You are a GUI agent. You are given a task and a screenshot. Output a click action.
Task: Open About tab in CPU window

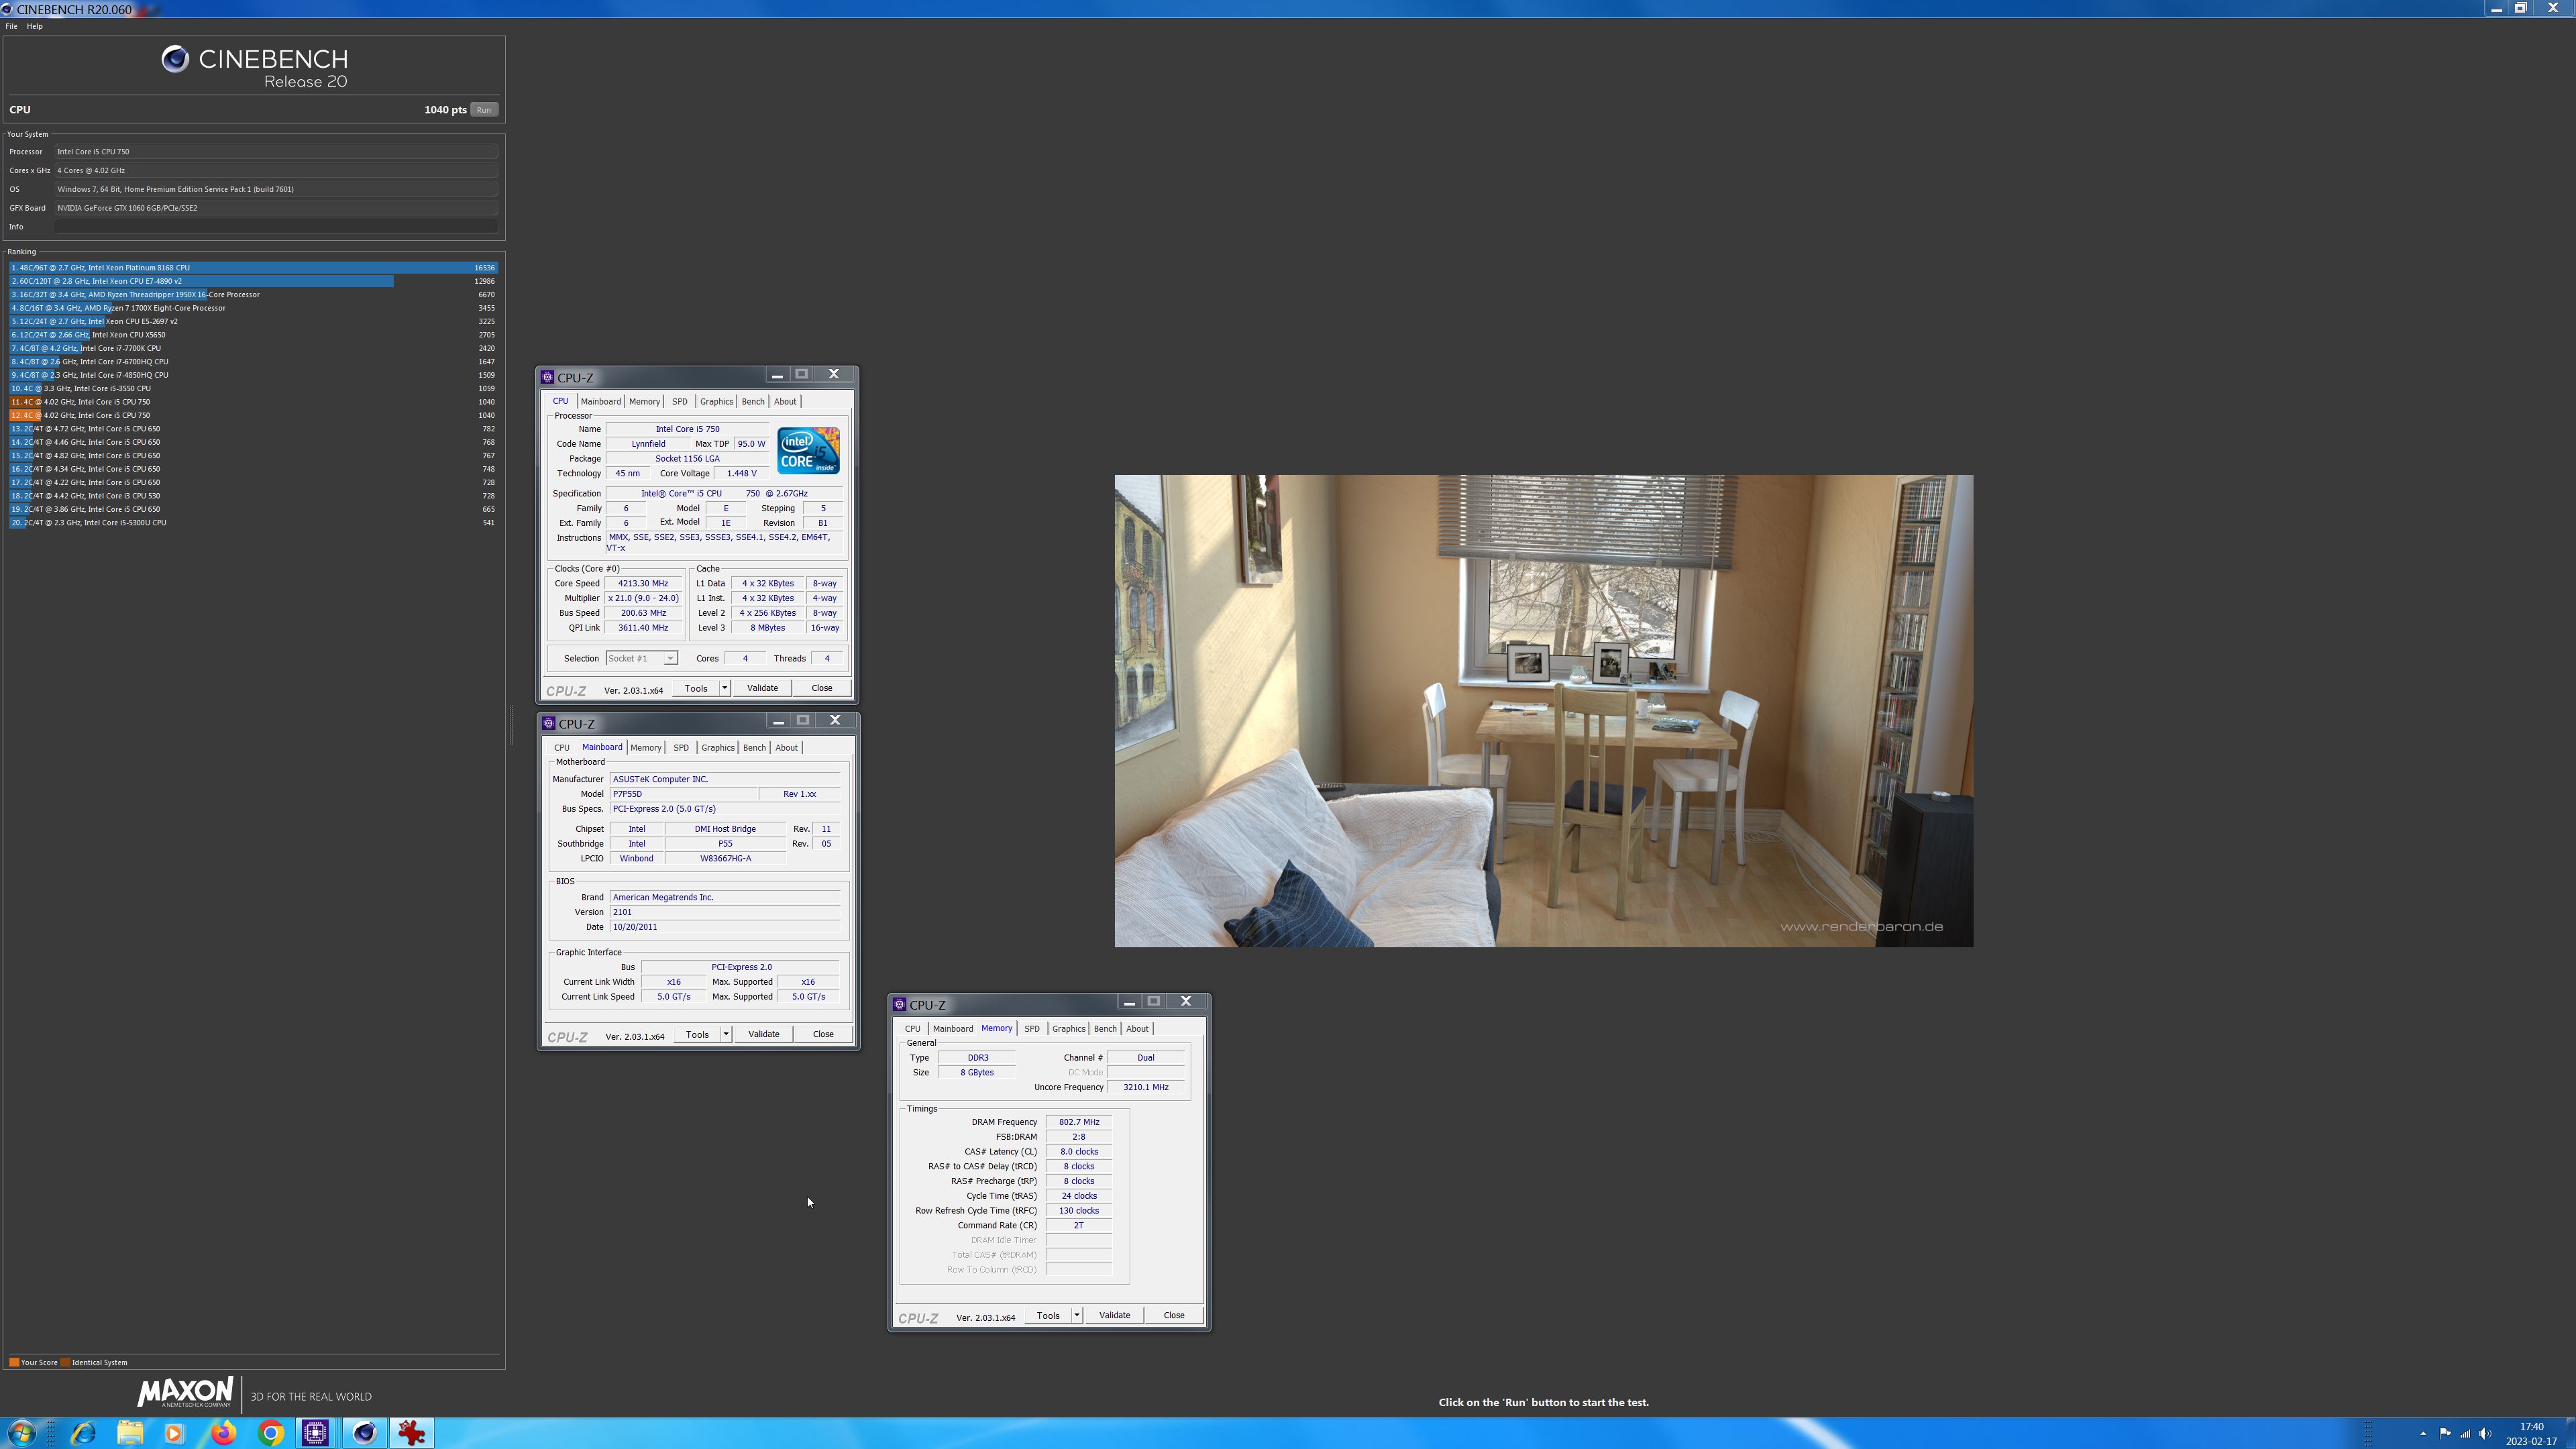[x=785, y=401]
